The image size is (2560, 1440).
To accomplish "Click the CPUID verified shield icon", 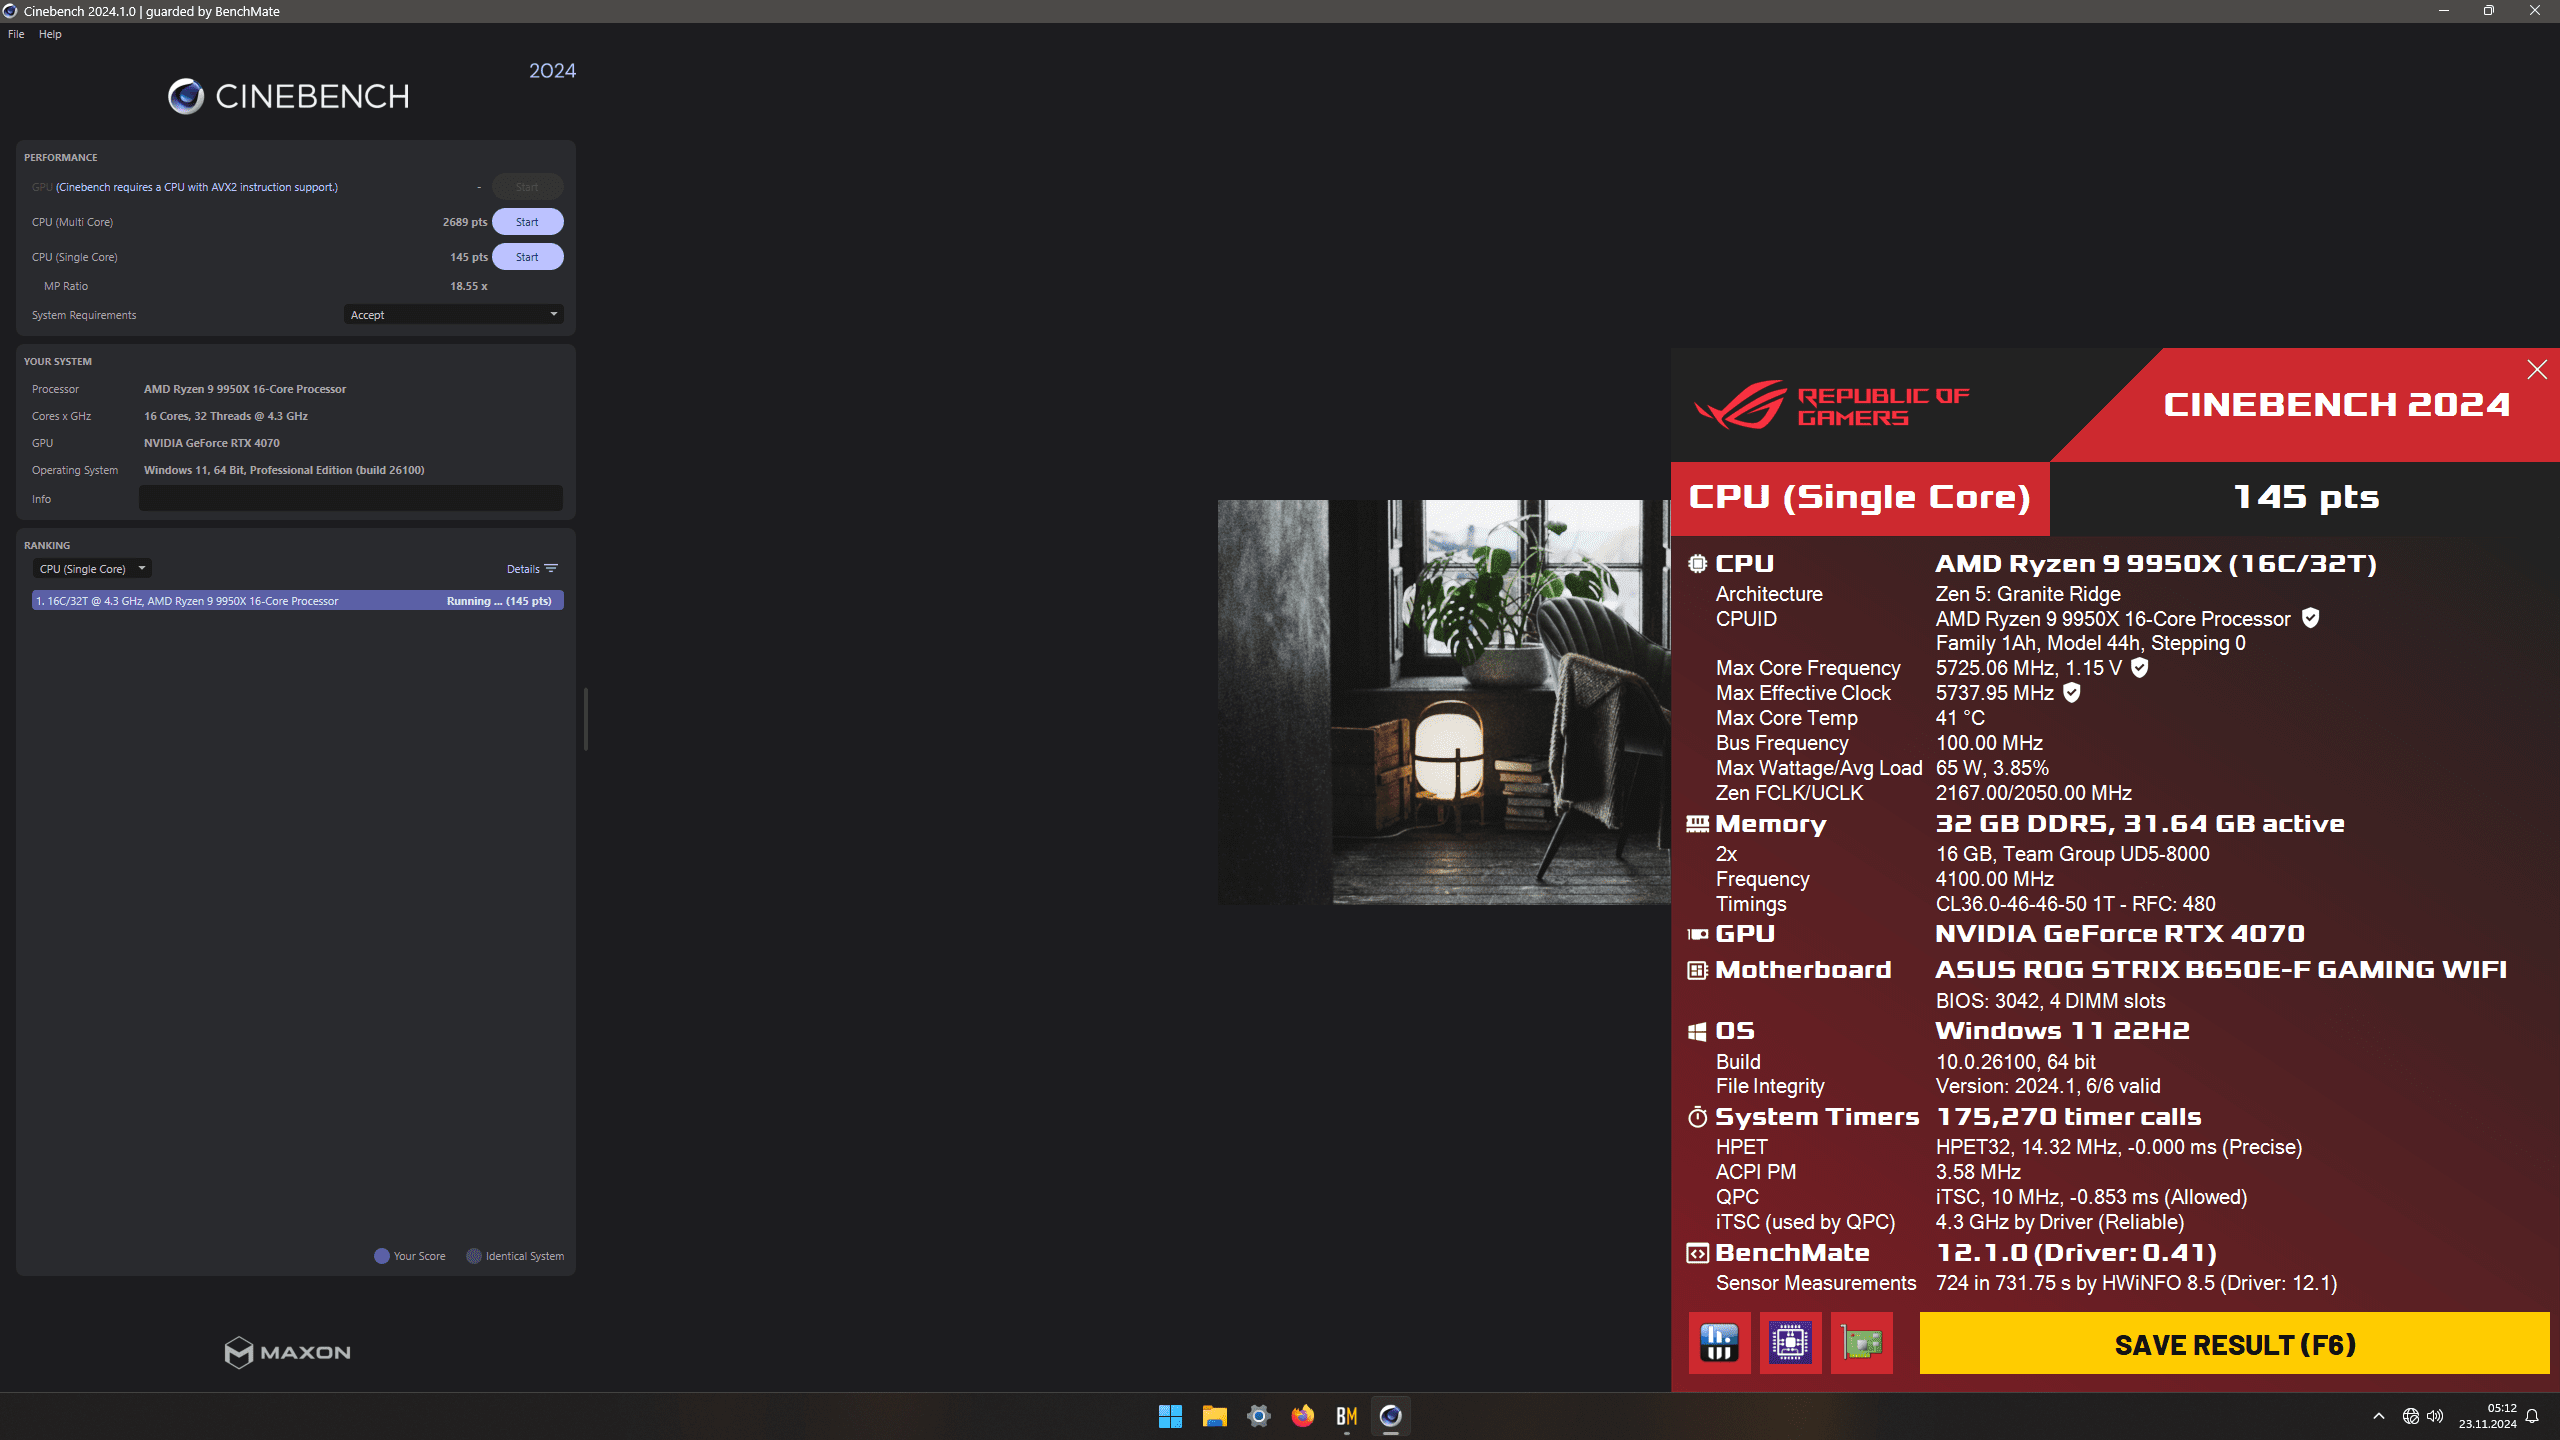I will pyautogui.click(x=2310, y=619).
